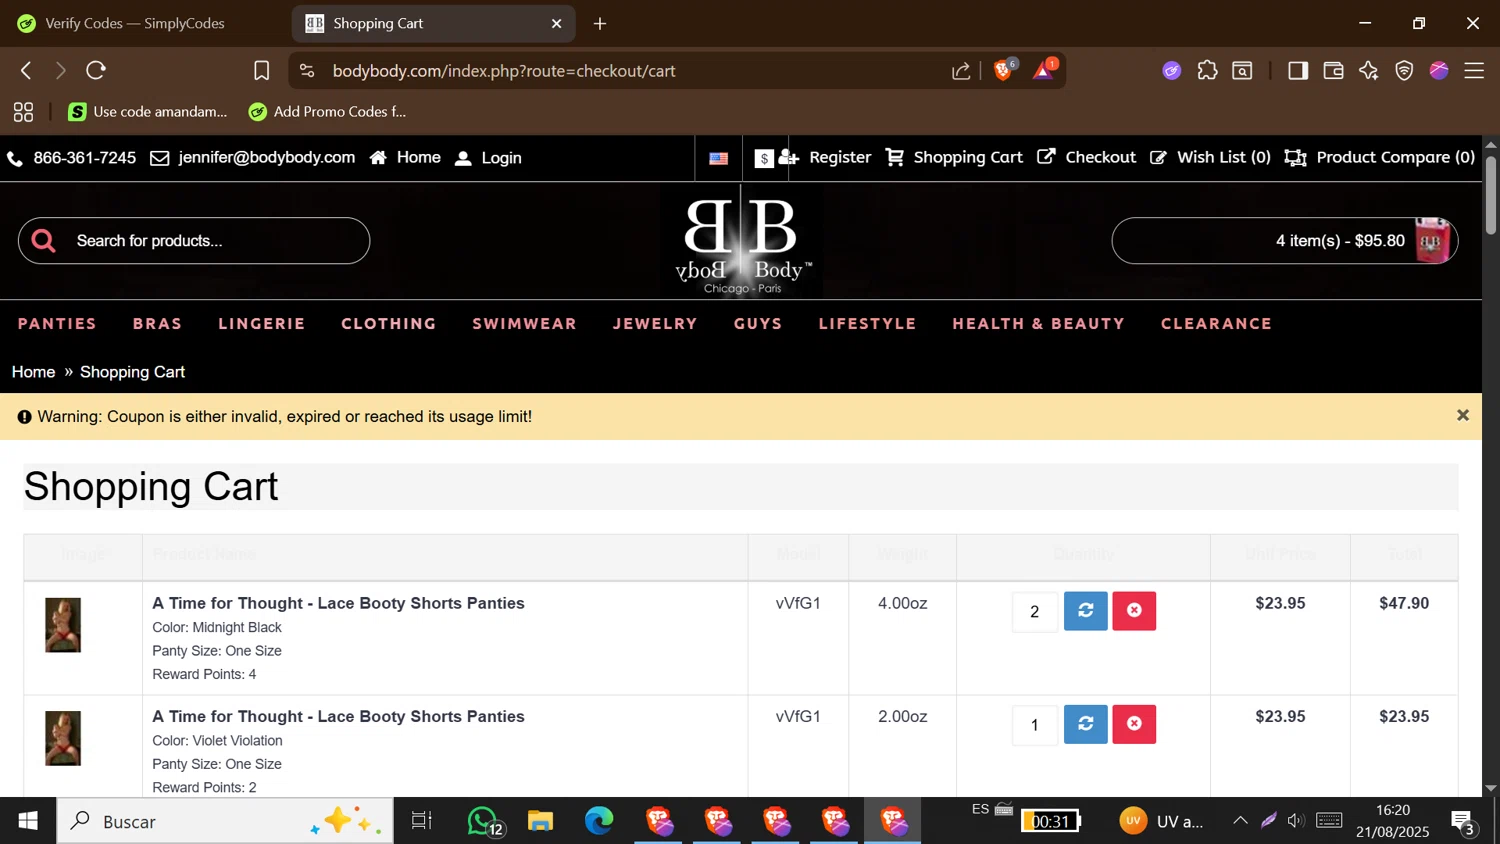Dismiss the coupon warning with X

[1463, 415]
